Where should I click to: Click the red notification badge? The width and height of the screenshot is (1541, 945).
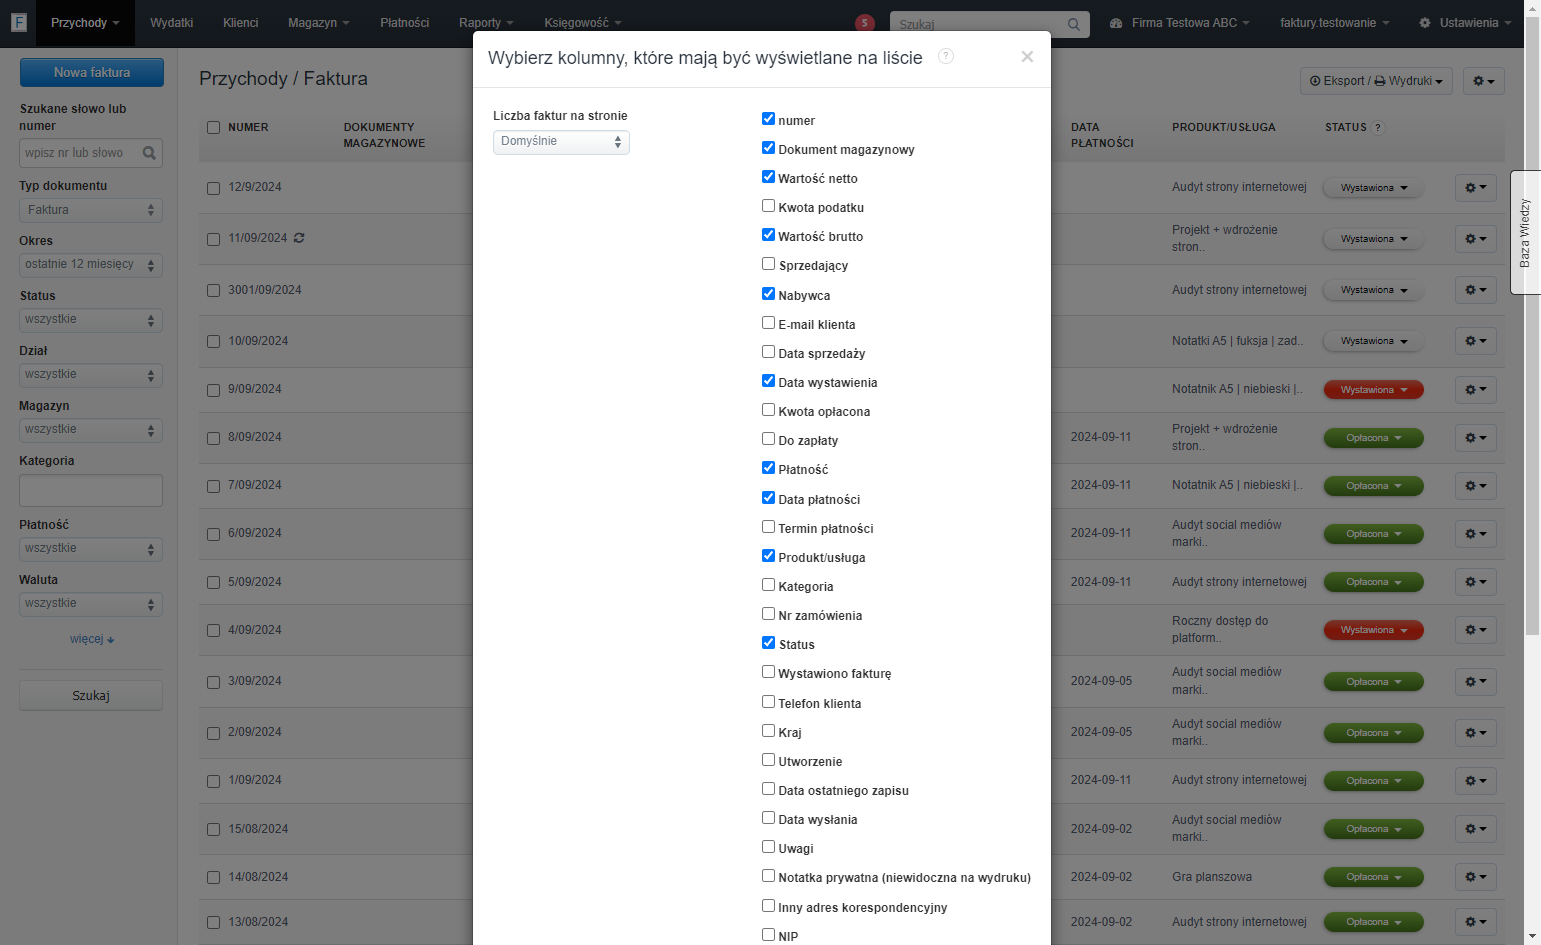(x=865, y=23)
